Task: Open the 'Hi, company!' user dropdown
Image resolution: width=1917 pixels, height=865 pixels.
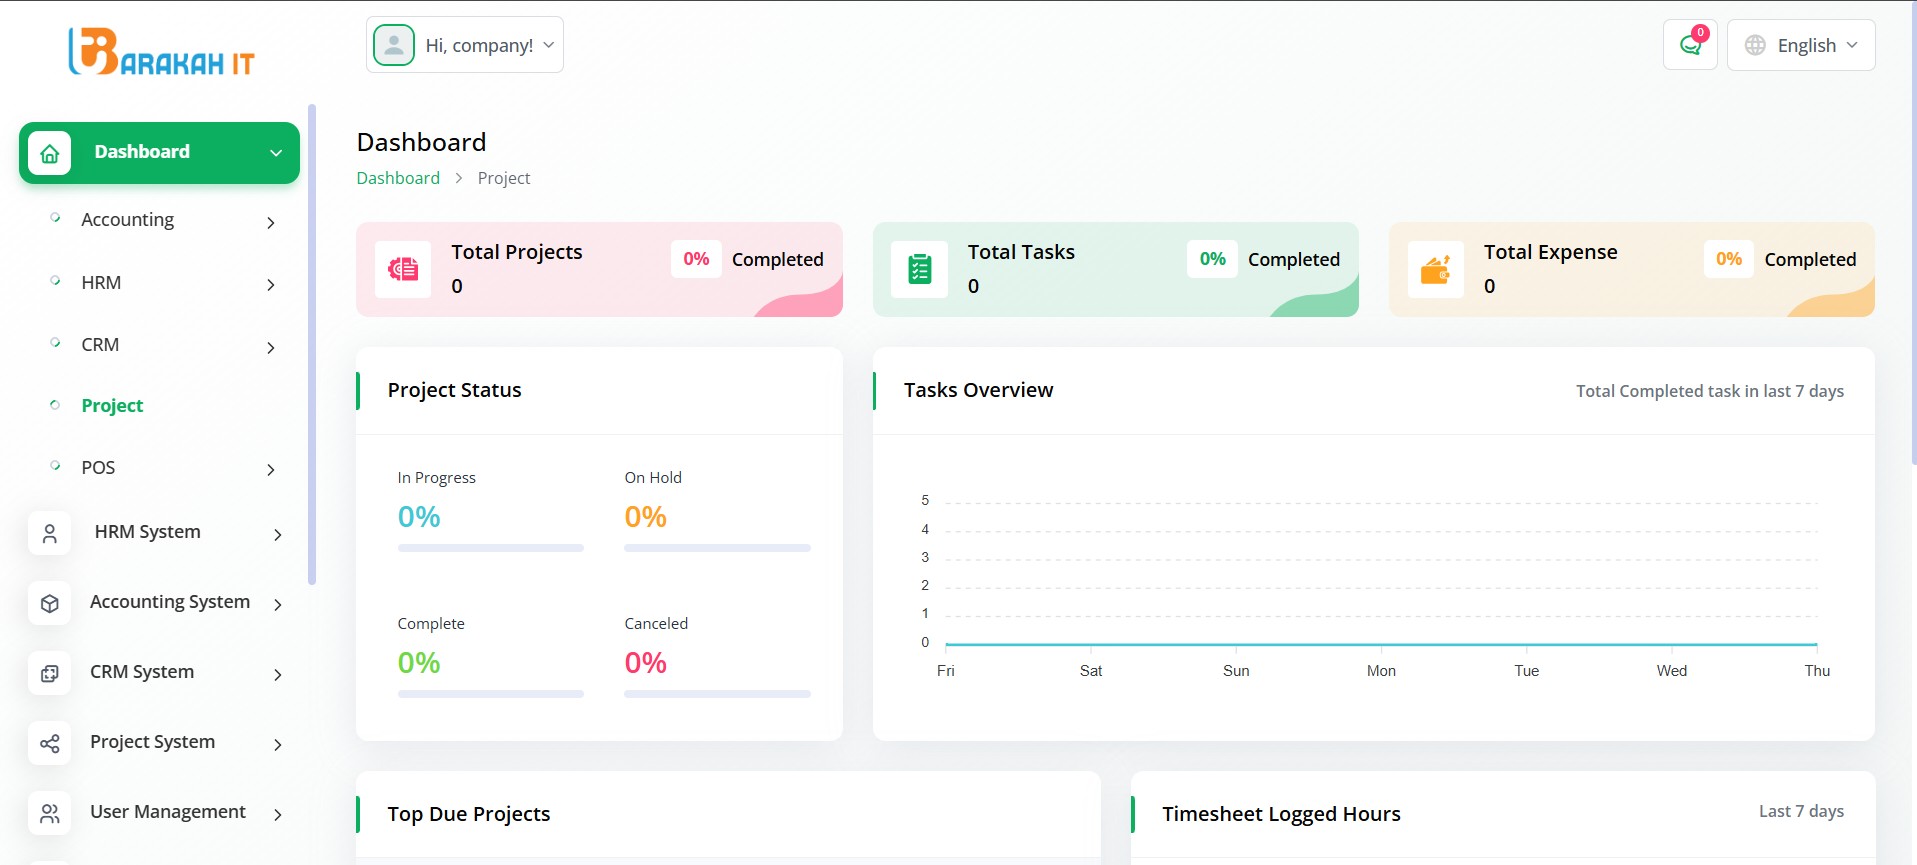Action: click(x=465, y=45)
